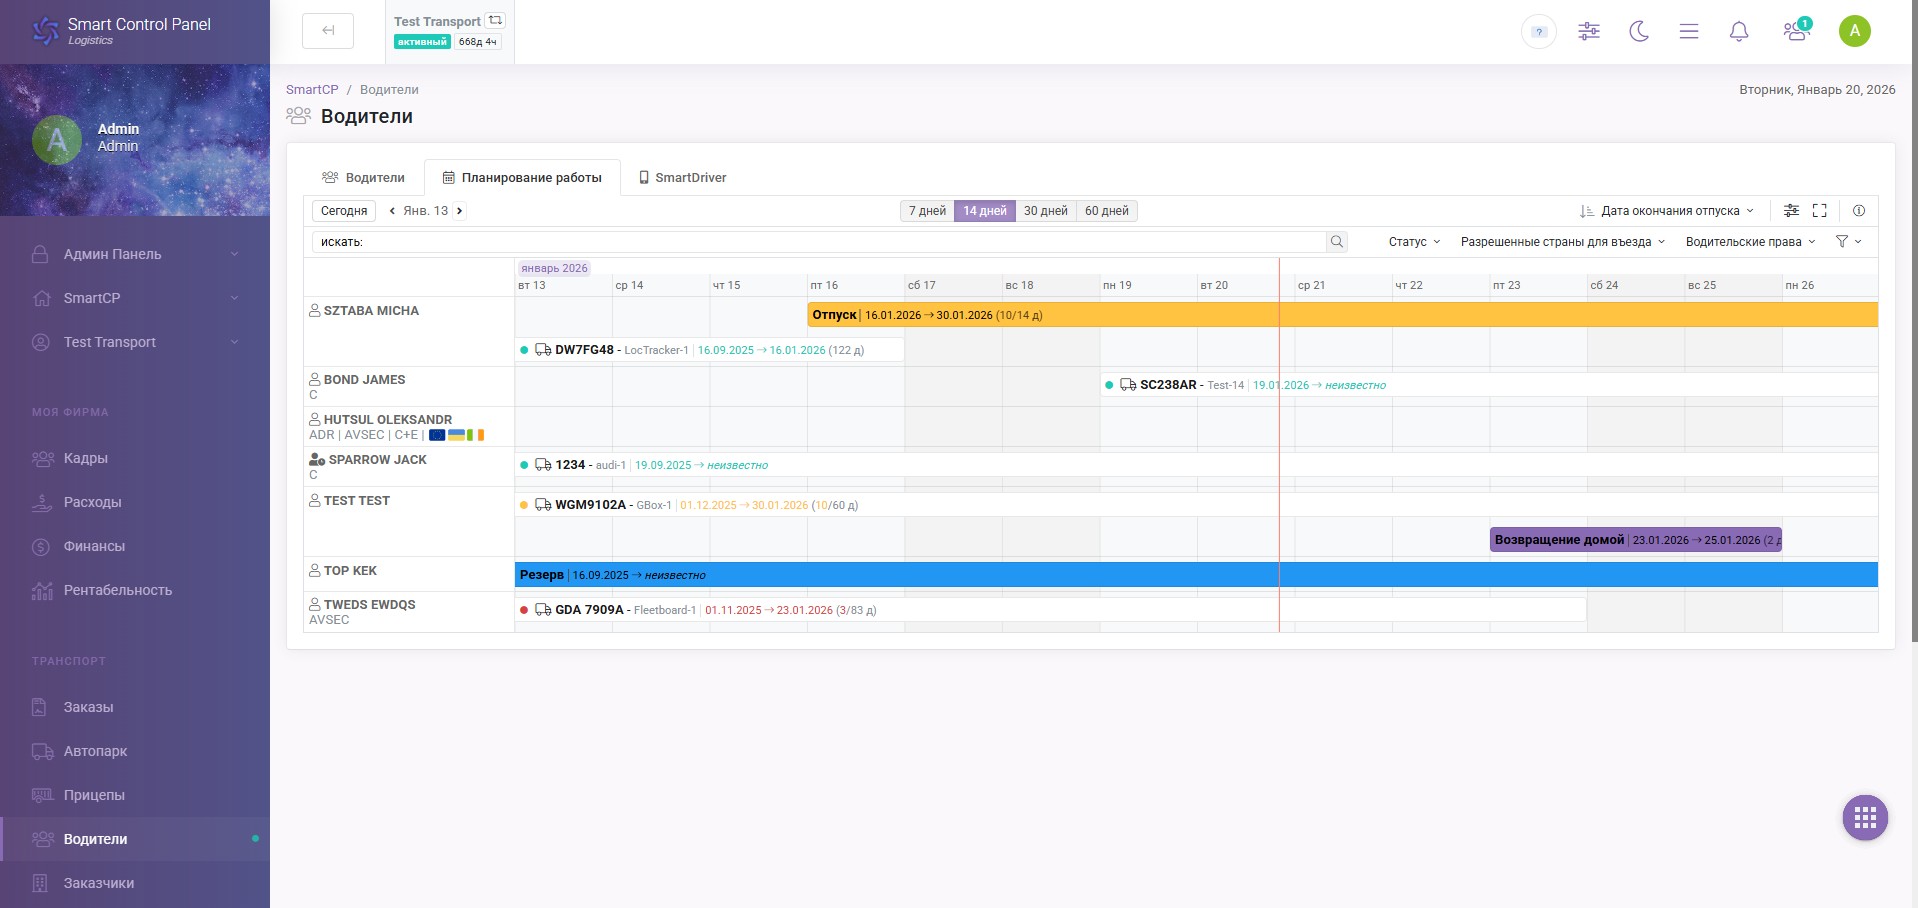Image resolution: width=1918 pixels, height=908 pixels.
Task: Open Водители in the sidebar
Action: click(135, 839)
